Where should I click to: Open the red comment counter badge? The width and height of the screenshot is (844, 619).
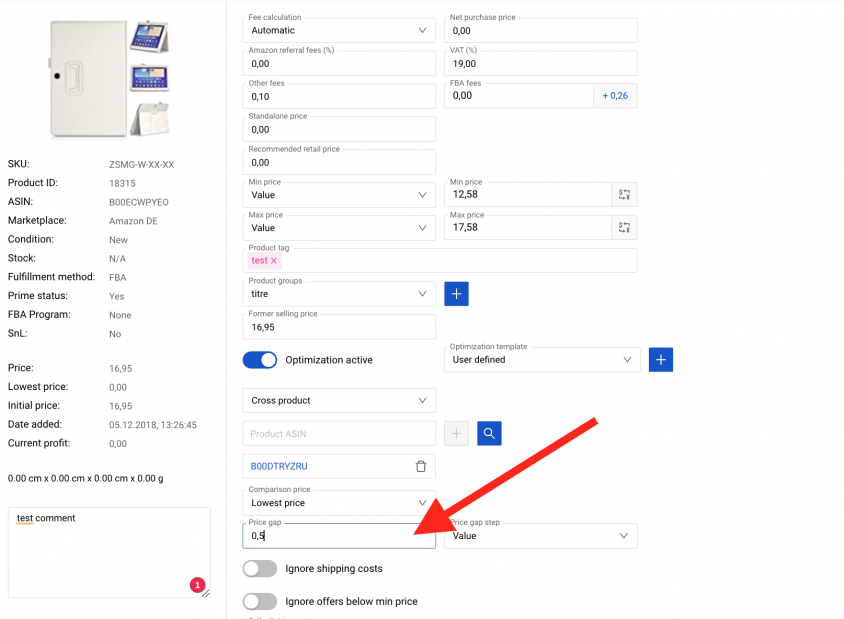pos(198,585)
